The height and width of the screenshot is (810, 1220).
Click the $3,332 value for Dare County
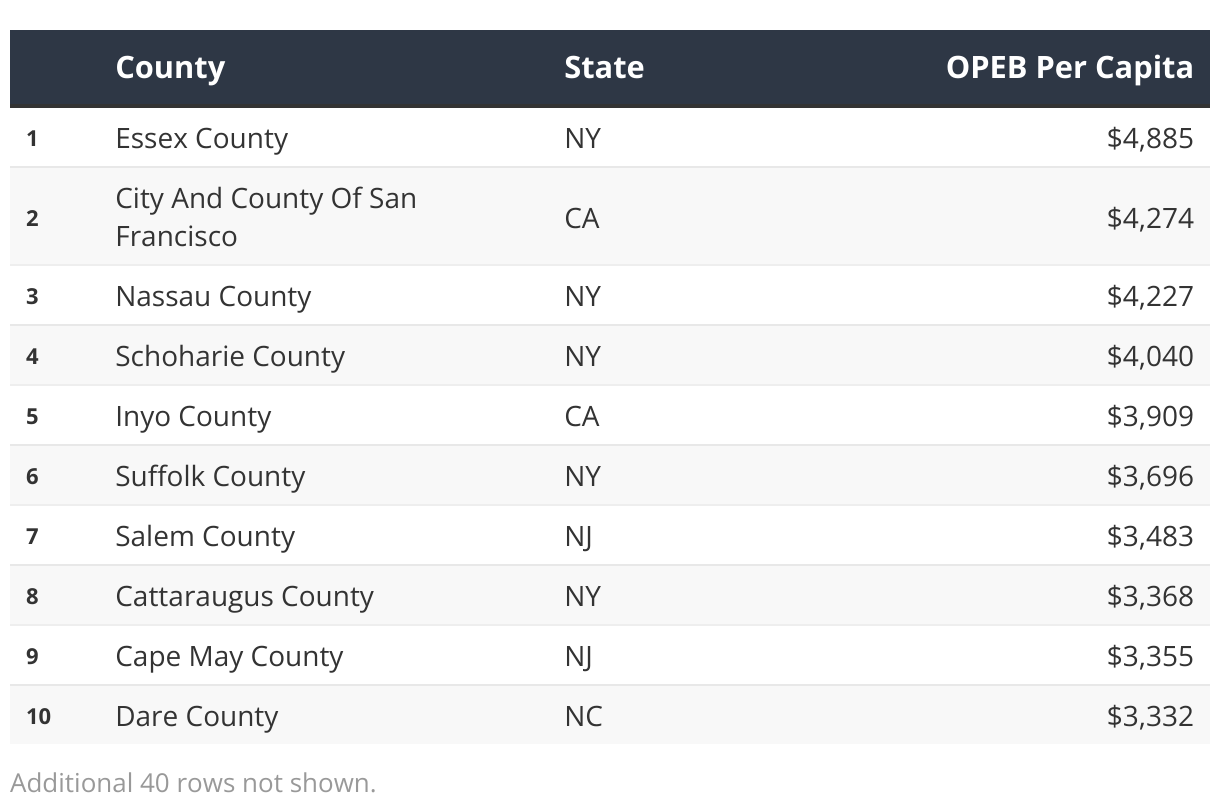[1150, 716]
